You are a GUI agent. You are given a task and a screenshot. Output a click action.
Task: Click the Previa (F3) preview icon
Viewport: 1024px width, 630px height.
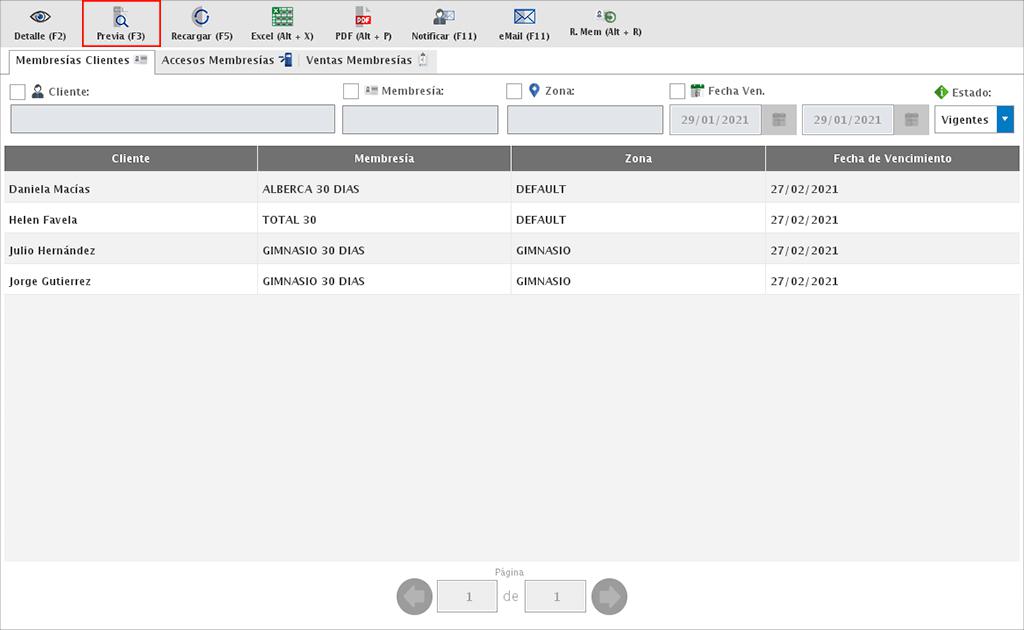coord(121,18)
